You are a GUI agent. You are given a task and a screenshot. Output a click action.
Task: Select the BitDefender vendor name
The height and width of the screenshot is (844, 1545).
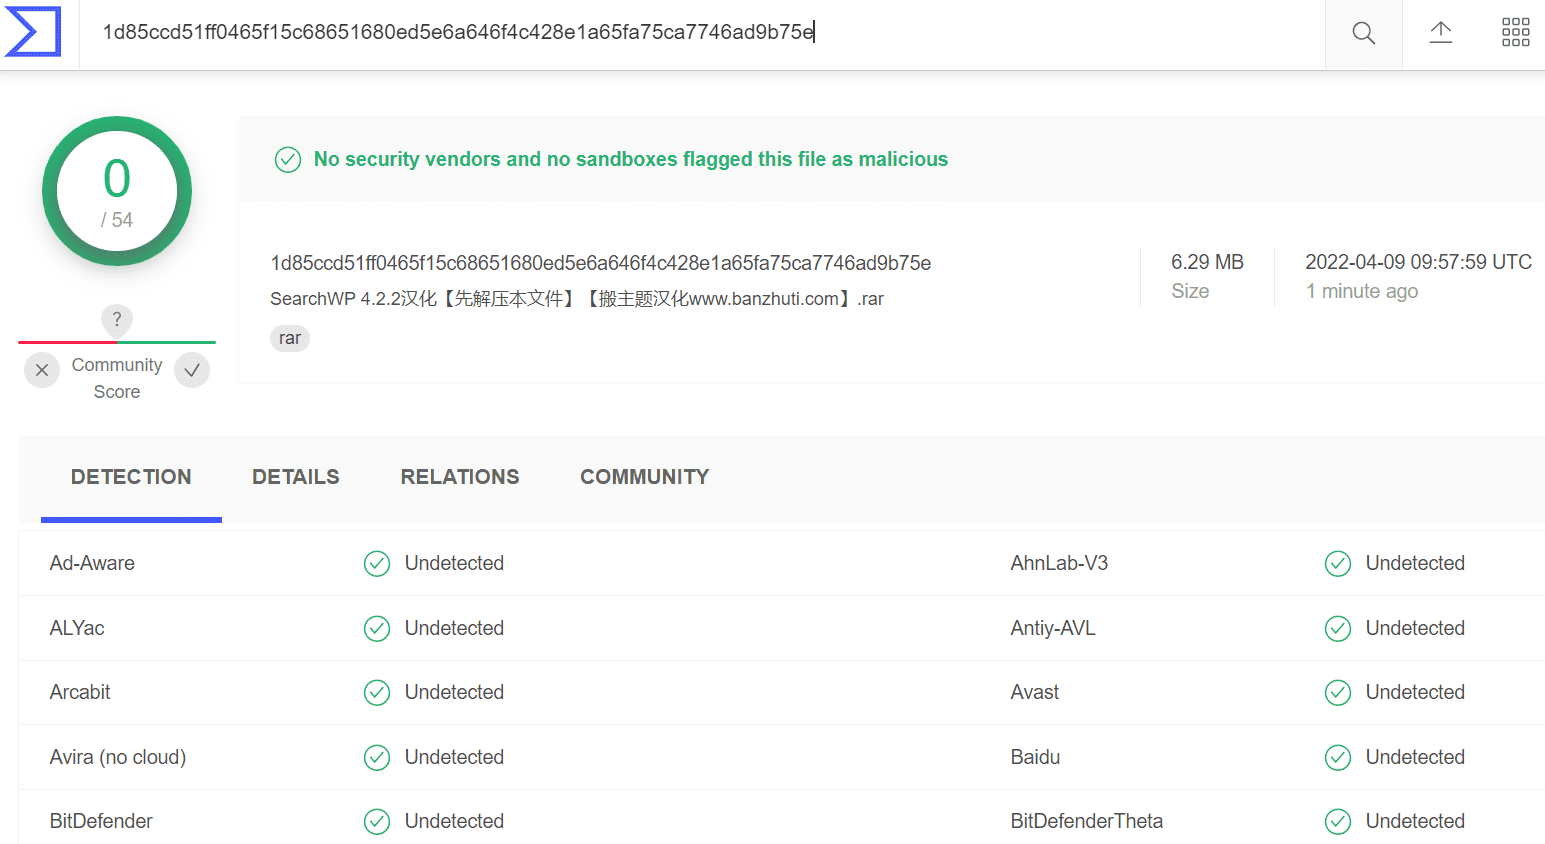point(101,821)
